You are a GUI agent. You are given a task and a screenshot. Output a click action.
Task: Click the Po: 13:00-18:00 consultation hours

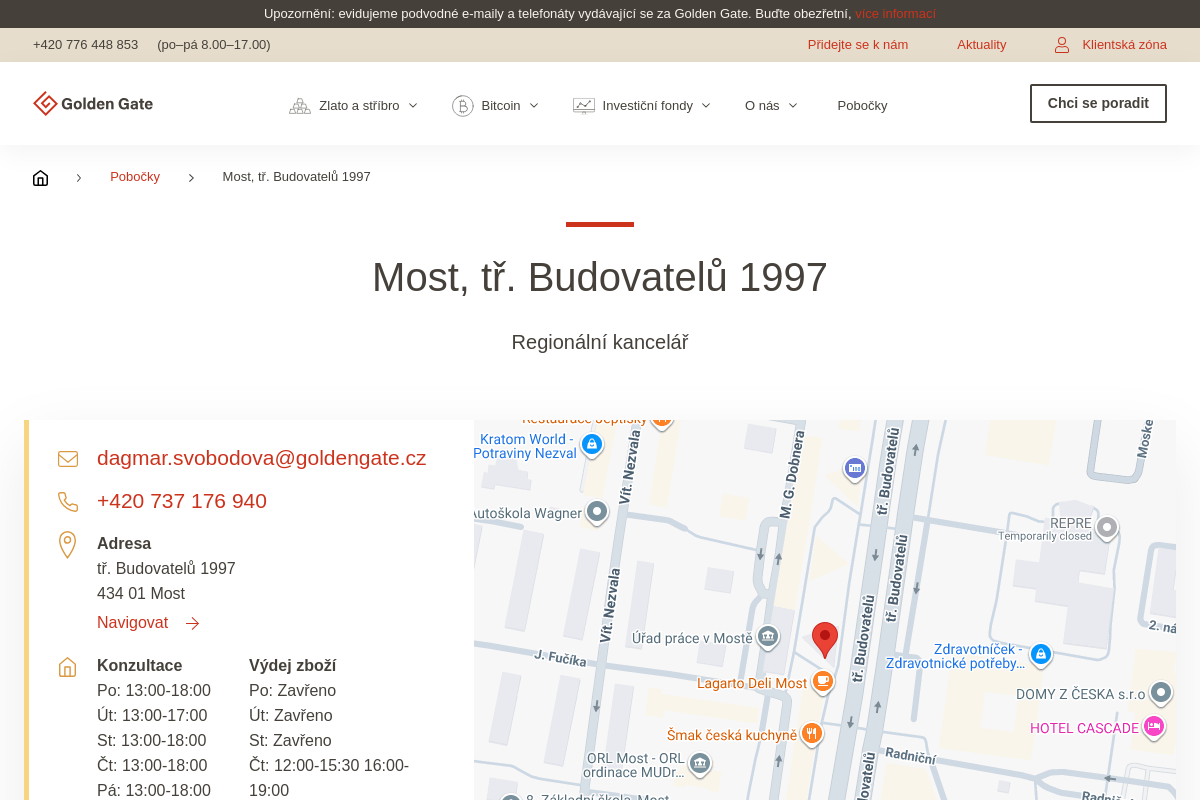(x=154, y=691)
